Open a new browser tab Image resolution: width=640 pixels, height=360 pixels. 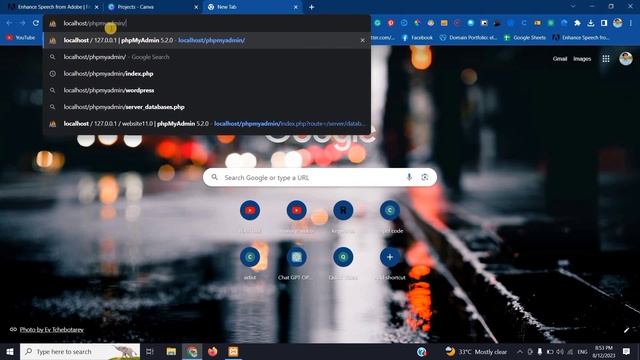[311, 7]
